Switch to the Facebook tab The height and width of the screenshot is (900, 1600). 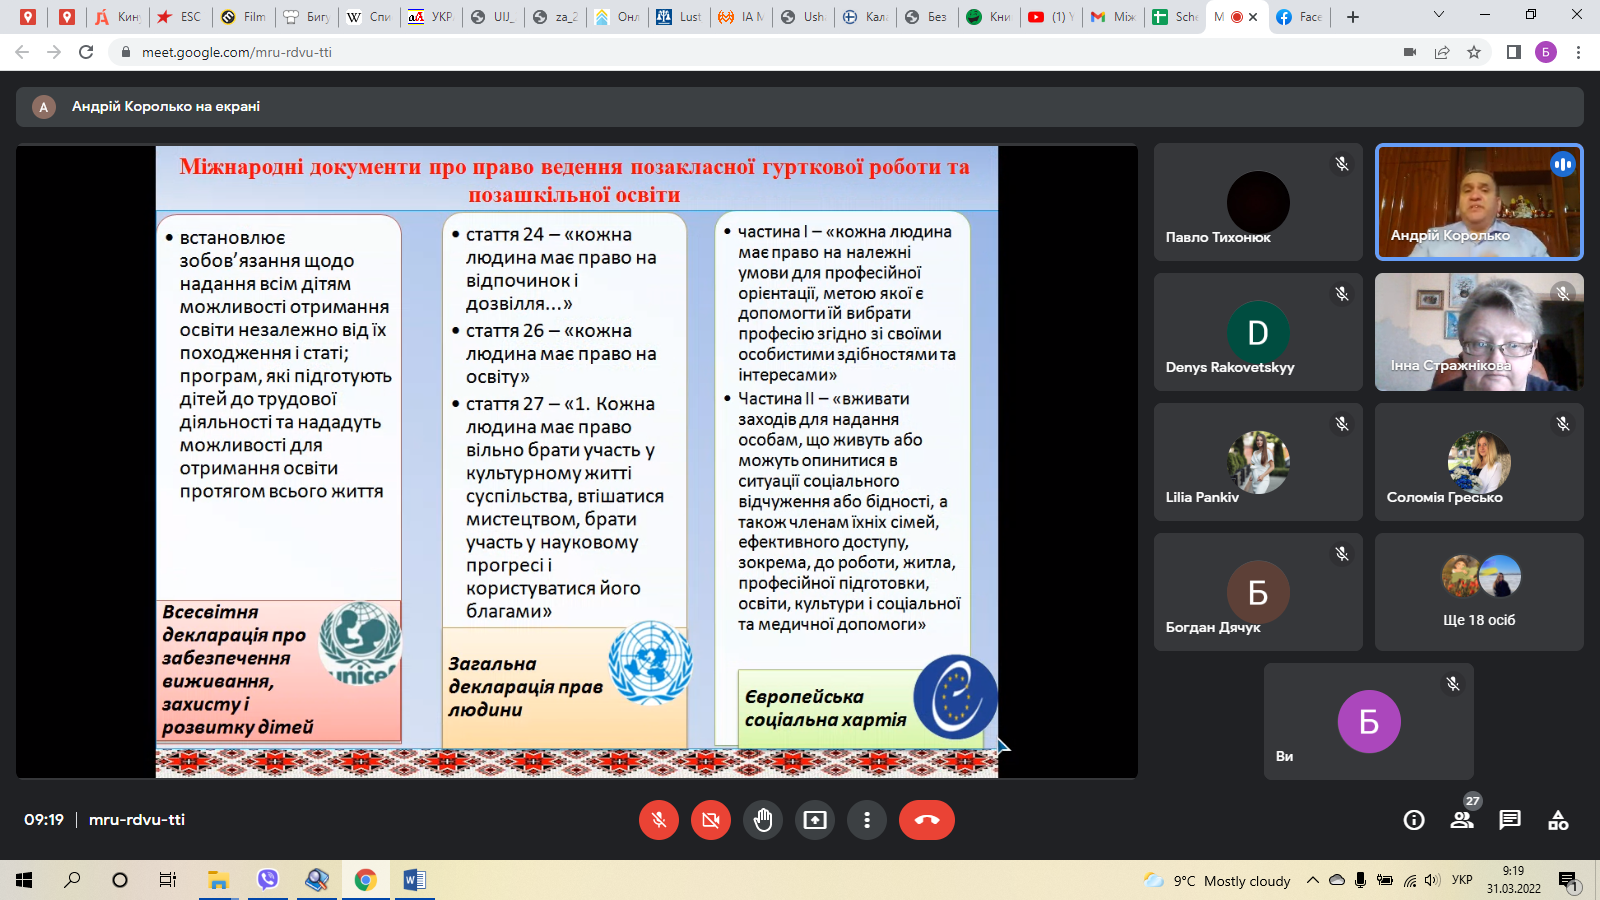(1298, 17)
